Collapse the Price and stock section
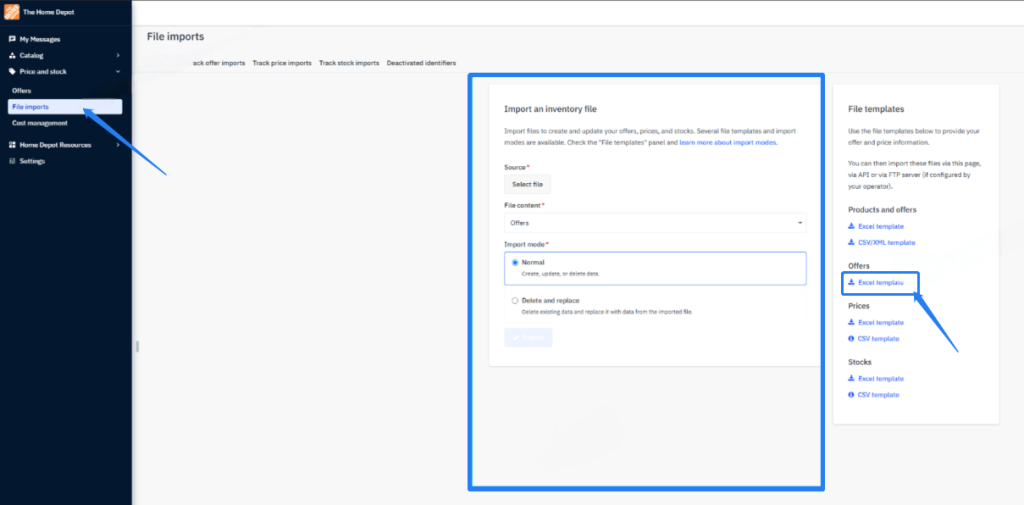 pos(117,72)
